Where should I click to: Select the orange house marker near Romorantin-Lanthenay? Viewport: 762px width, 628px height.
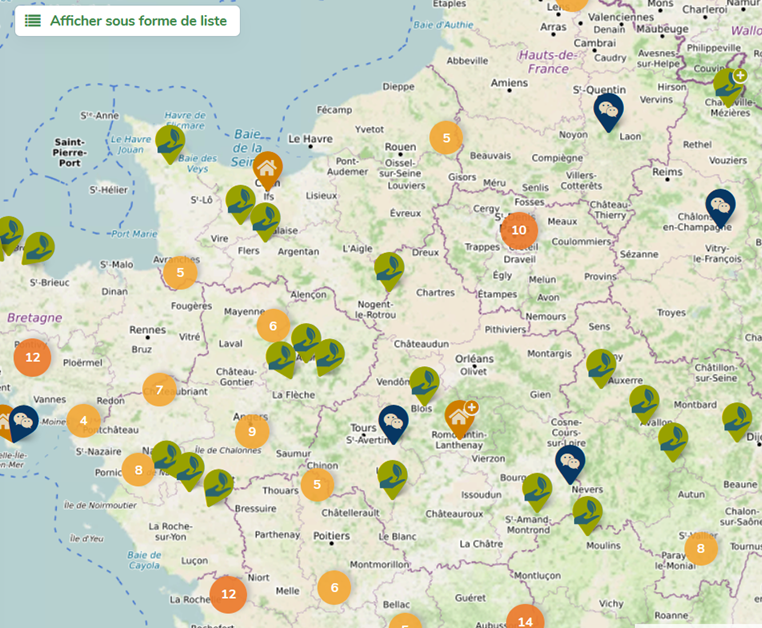[459, 418]
